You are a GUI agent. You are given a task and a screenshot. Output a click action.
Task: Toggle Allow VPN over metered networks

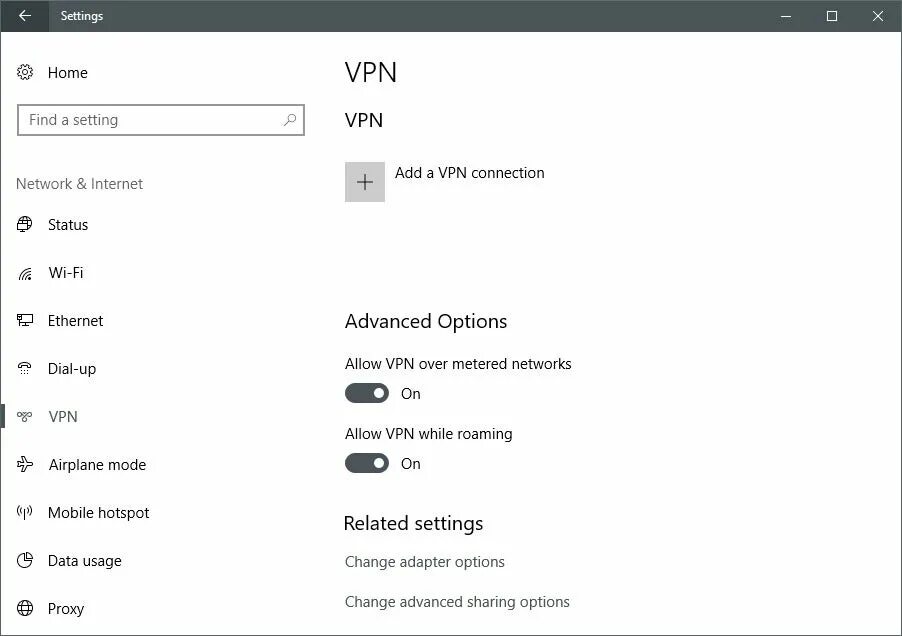[367, 393]
